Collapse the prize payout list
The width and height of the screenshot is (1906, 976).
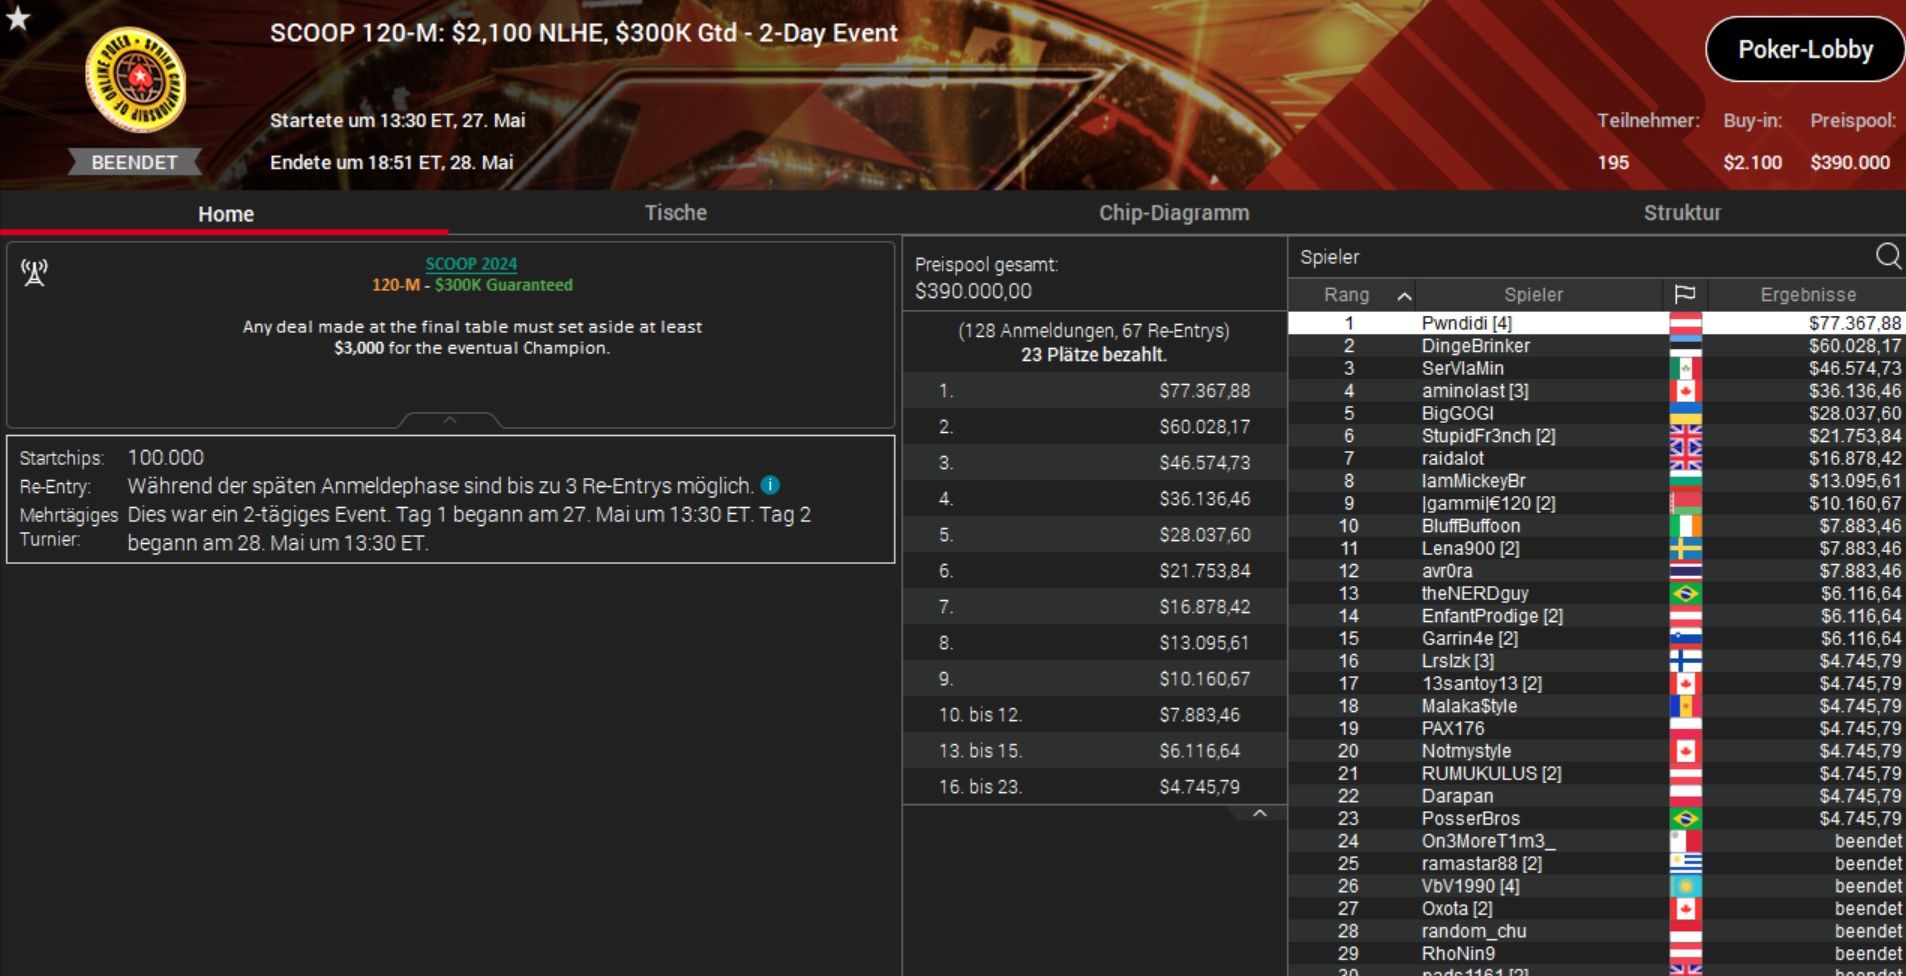(1260, 813)
